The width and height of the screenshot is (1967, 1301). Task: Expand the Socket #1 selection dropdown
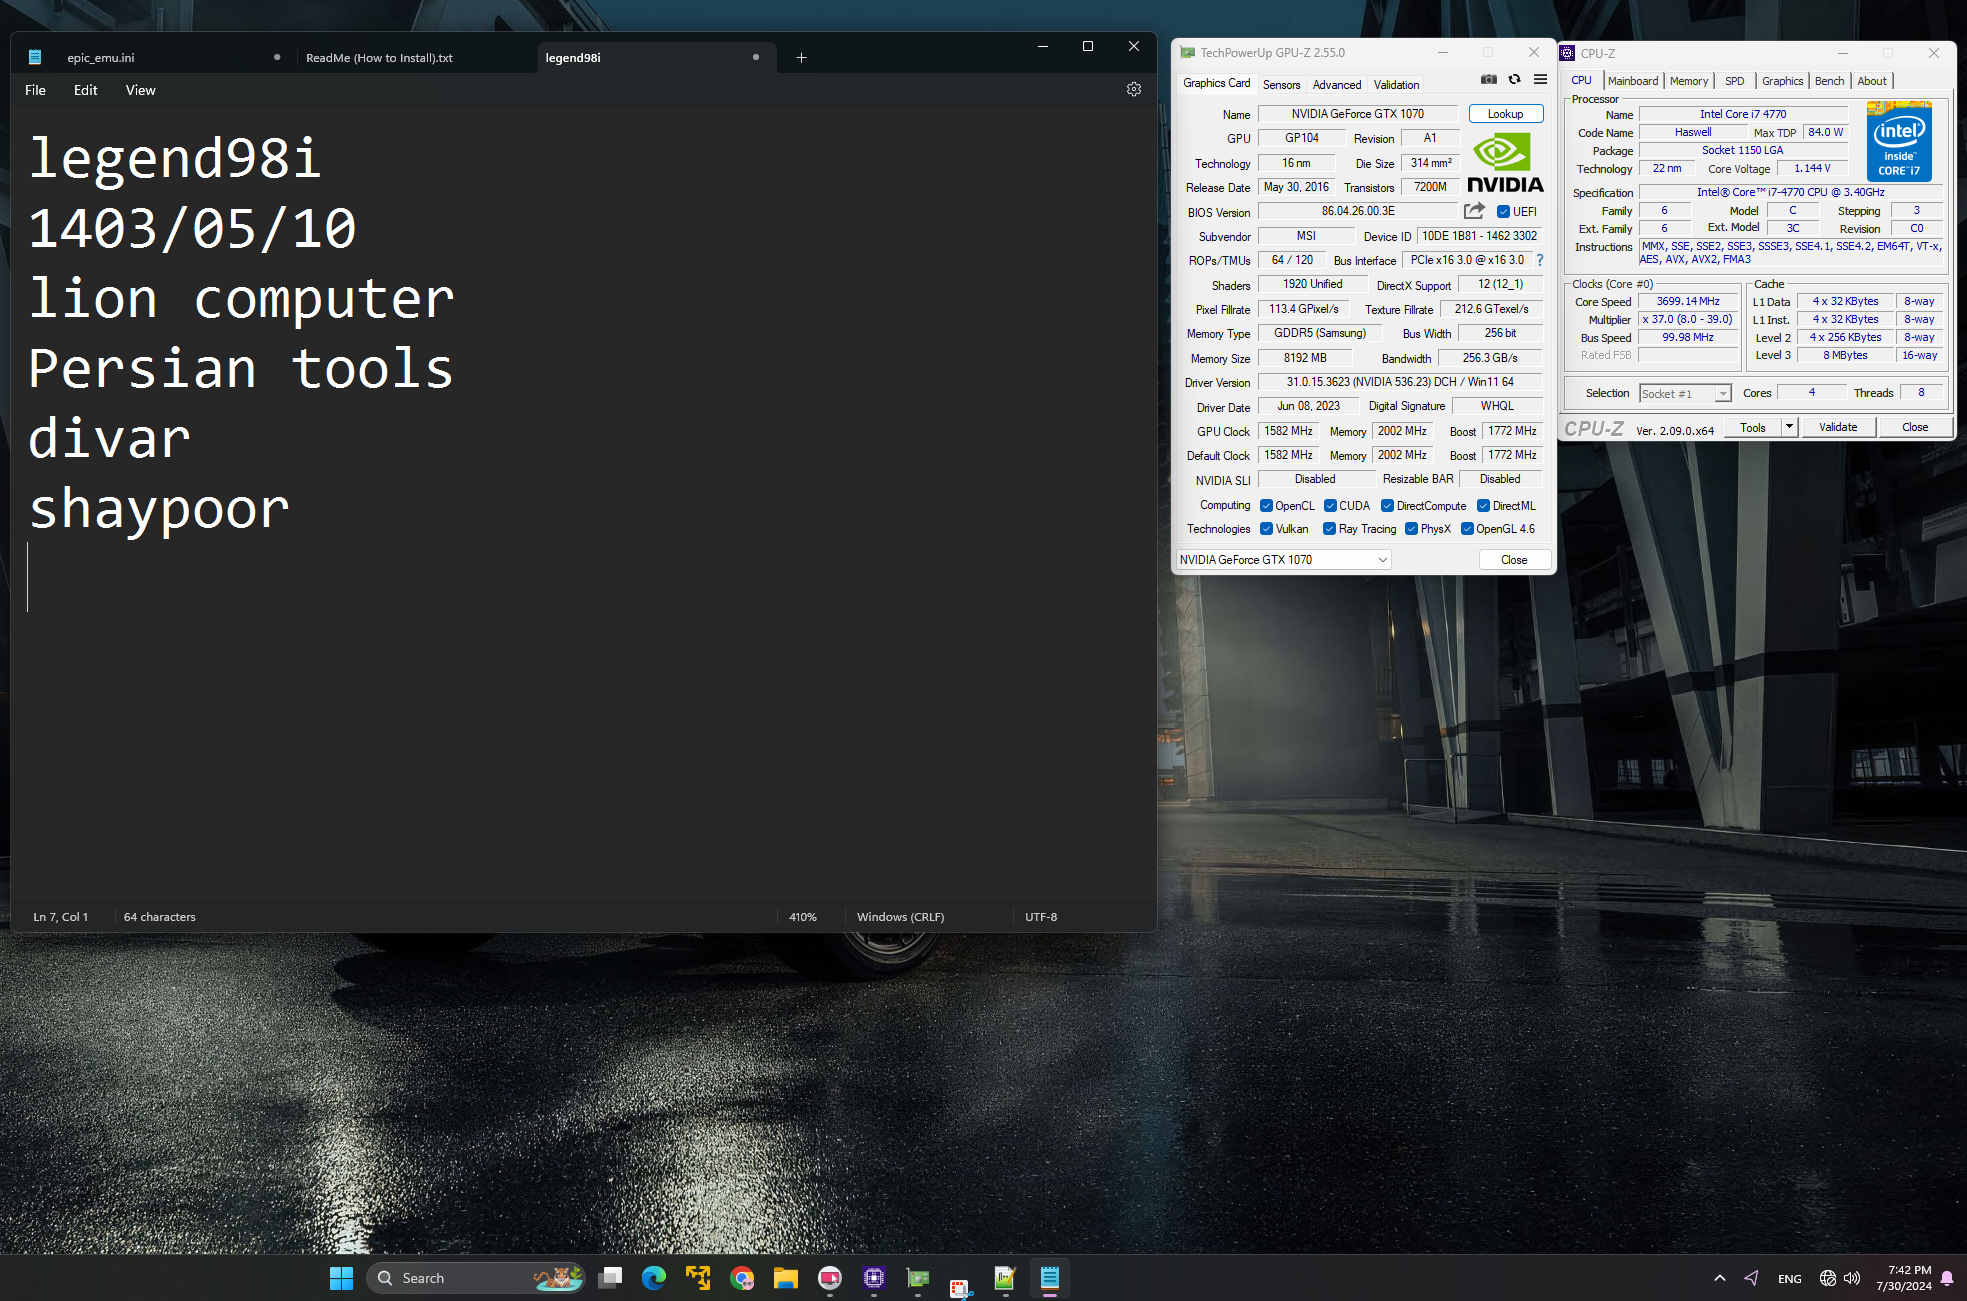[1722, 394]
